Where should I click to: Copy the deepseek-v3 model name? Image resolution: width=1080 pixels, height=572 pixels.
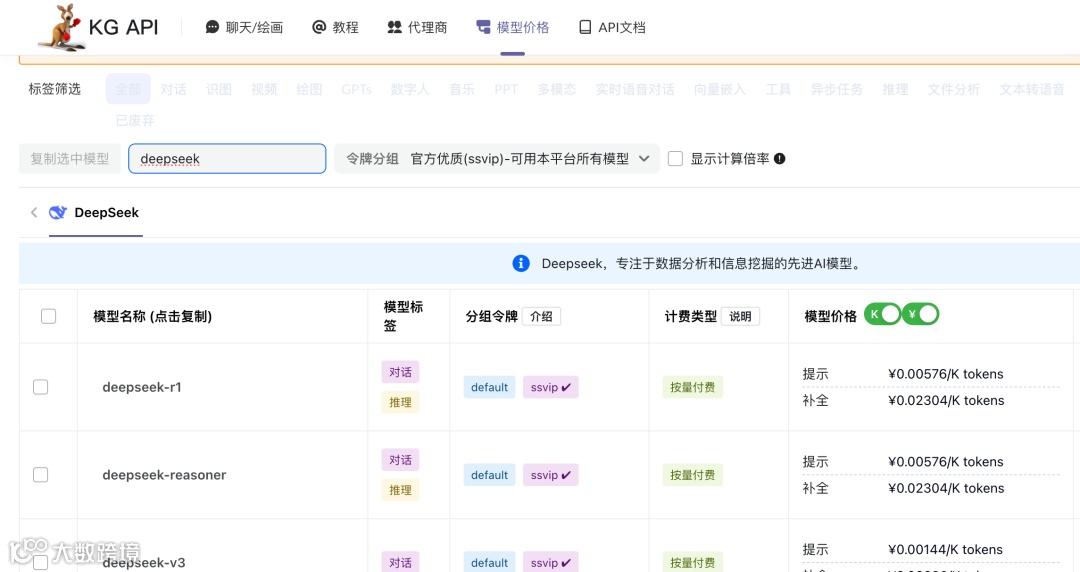click(144, 562)
